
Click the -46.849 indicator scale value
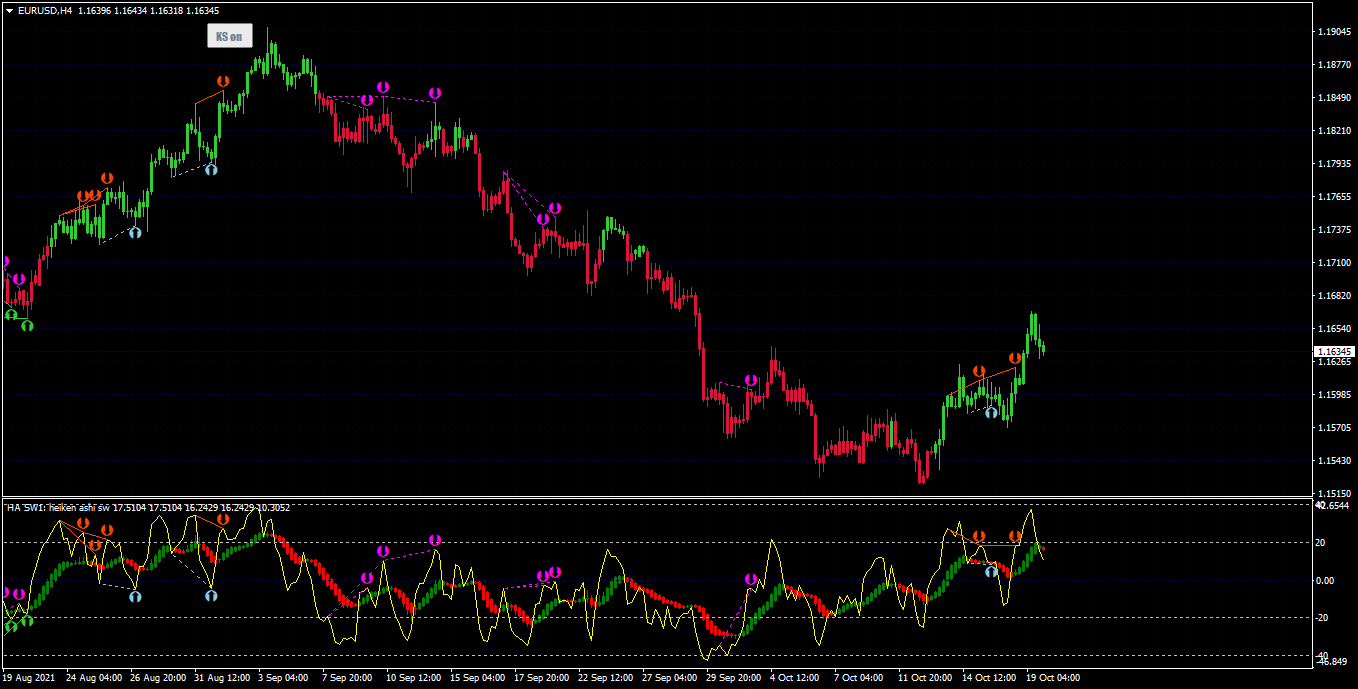point(1333,662)
